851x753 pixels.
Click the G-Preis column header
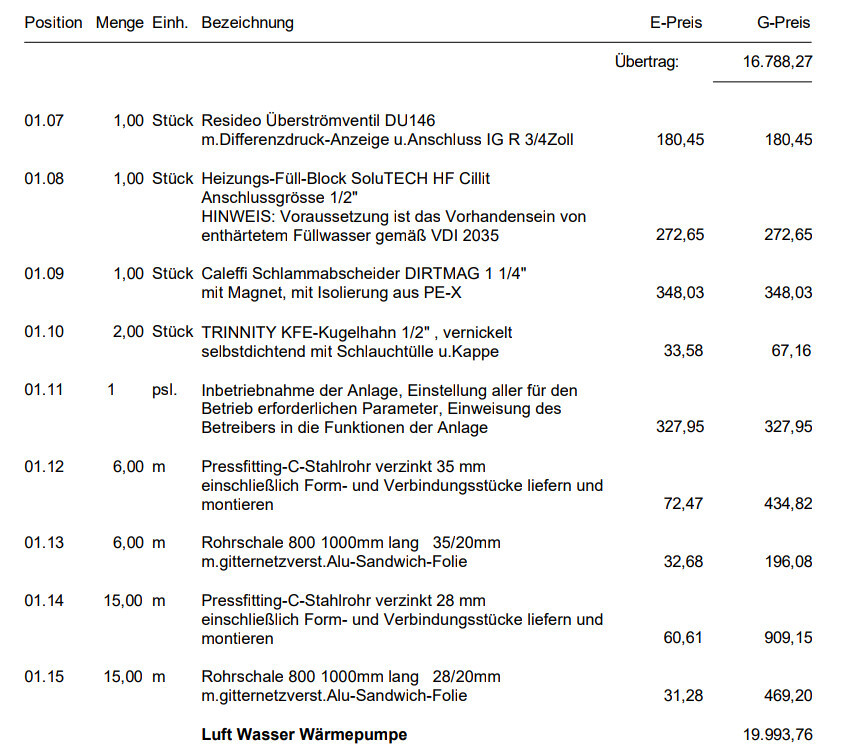tap(783, 22)
